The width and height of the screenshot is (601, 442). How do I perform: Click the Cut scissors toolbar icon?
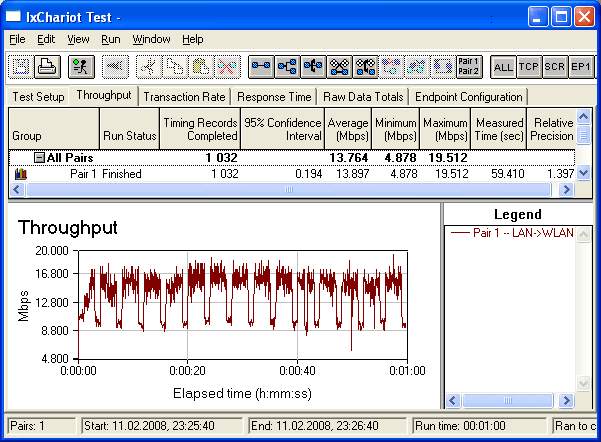pyautogui.click(x=149, y=67)
